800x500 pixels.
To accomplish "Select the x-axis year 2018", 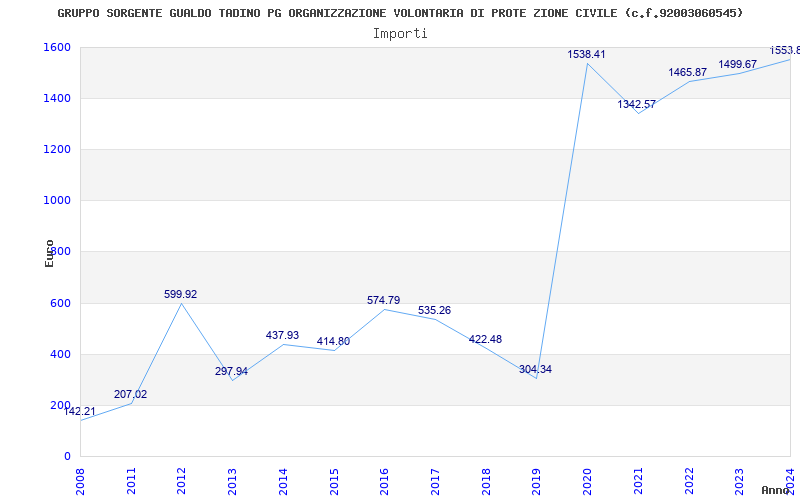I will [x=486, y=482].
